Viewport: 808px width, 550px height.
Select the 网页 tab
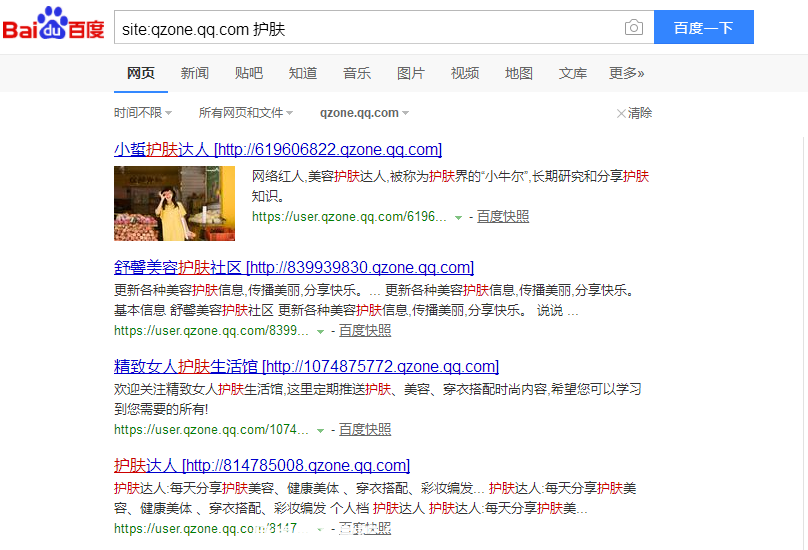[141, 73]
